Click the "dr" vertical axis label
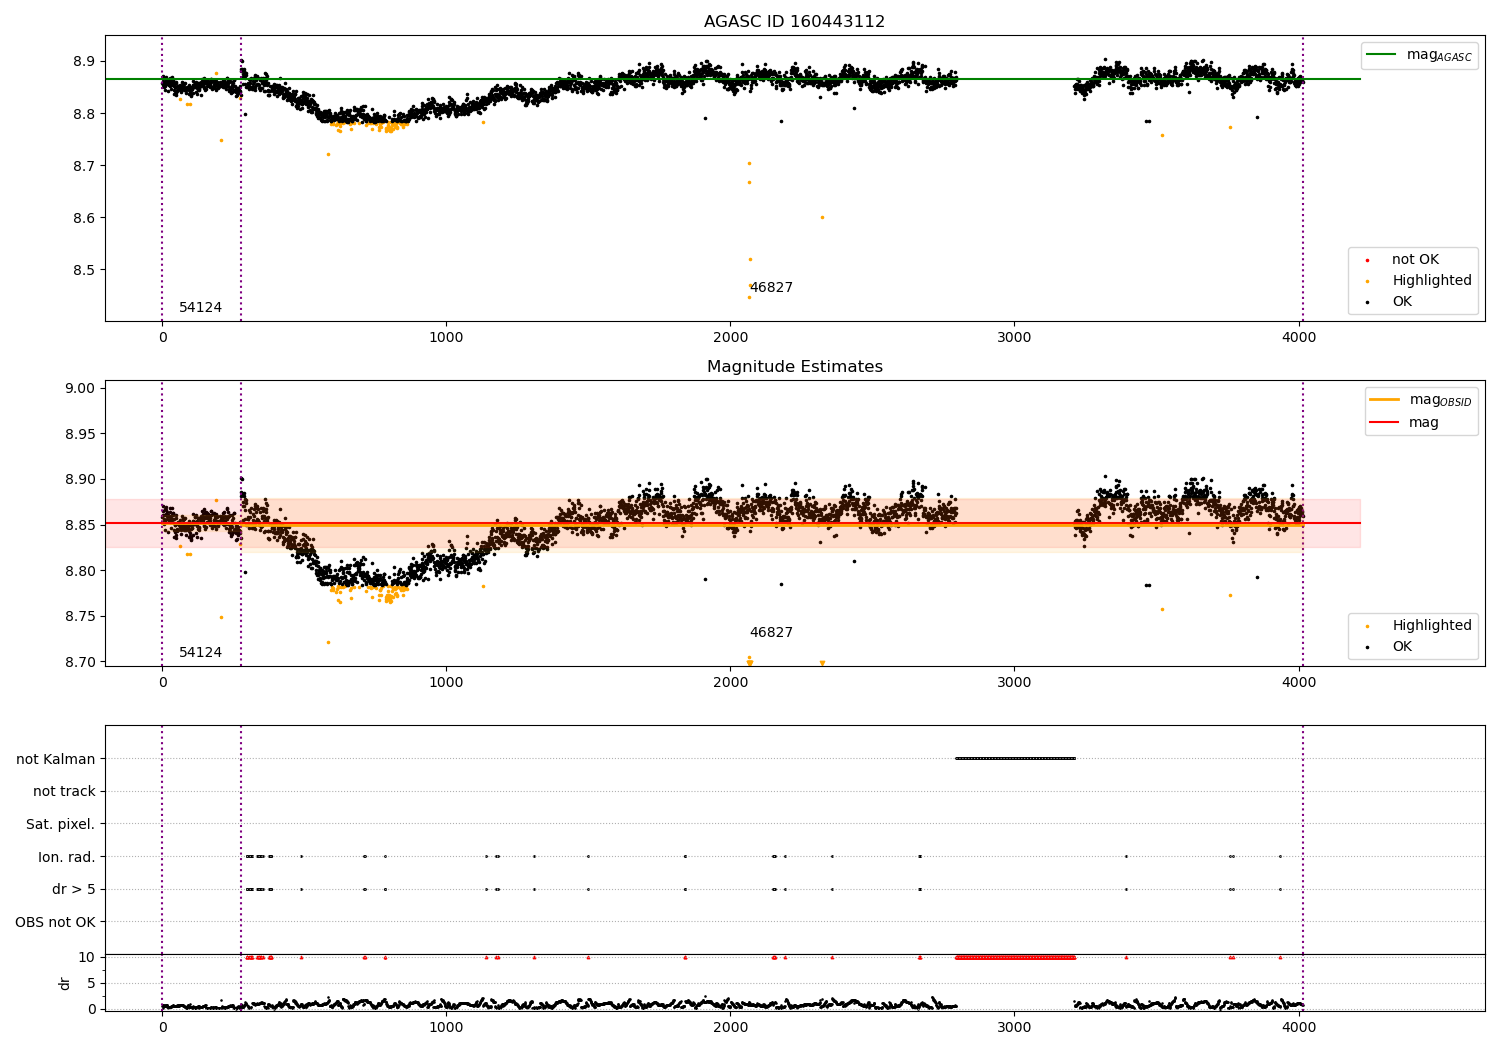1500x1050 pixels. [x=65, y=983]
